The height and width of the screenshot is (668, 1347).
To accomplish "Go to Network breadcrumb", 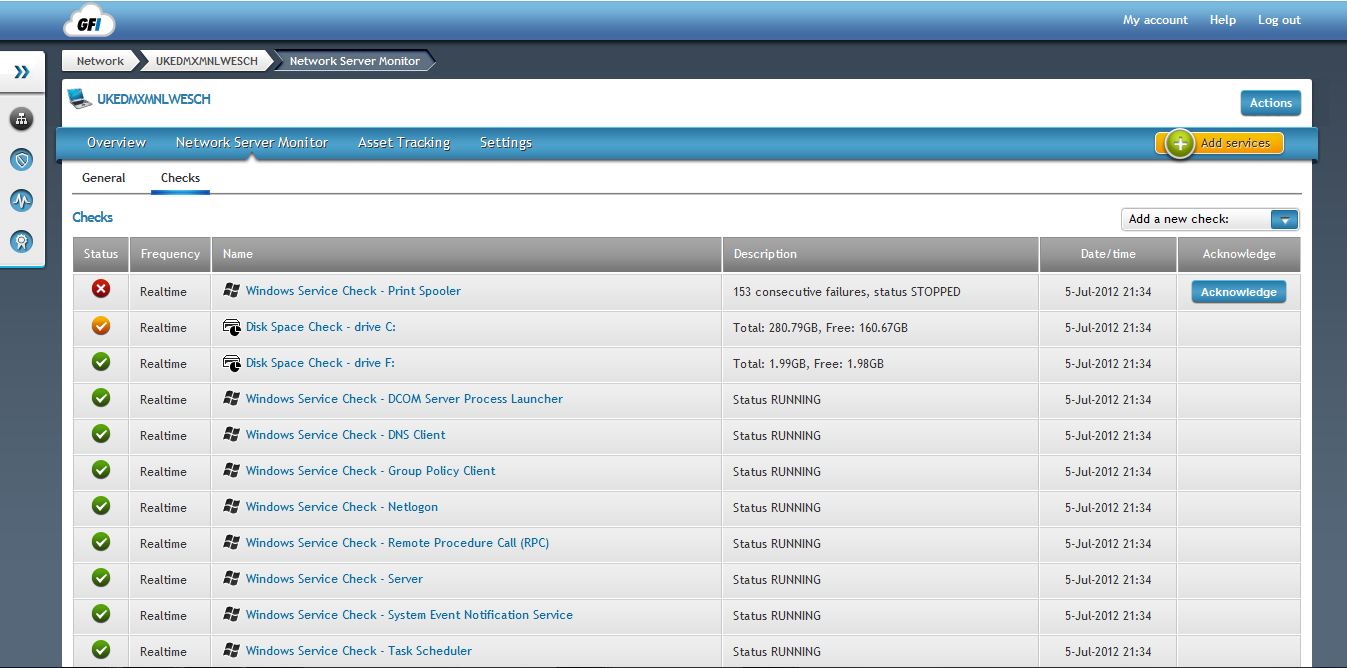I will point(100,61).
